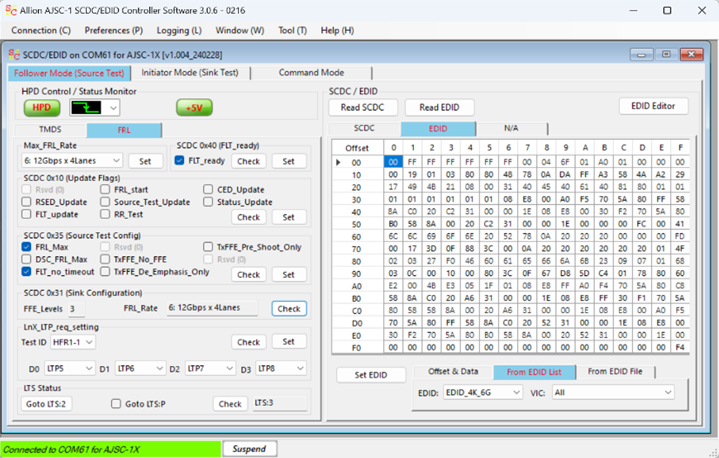Uncheck the FRL_Max checkbox
Image resolution: width=719 pixels, height=458 pixels.
coord(27,247)
